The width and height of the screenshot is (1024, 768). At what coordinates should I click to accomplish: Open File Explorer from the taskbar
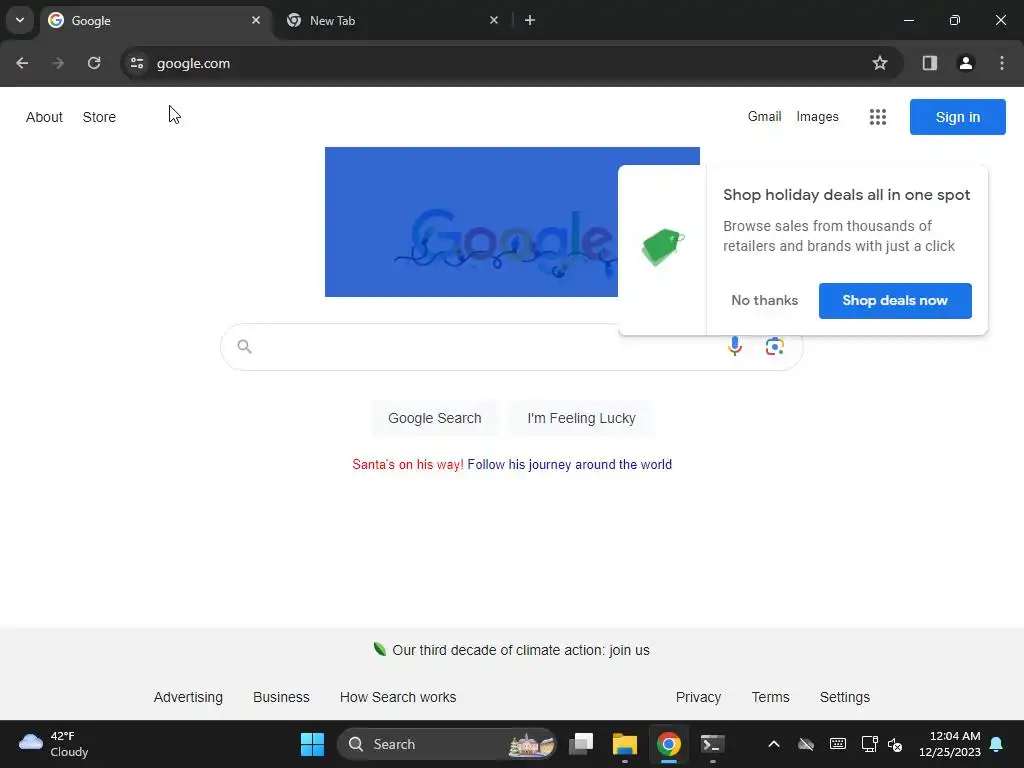coord(624,744)
